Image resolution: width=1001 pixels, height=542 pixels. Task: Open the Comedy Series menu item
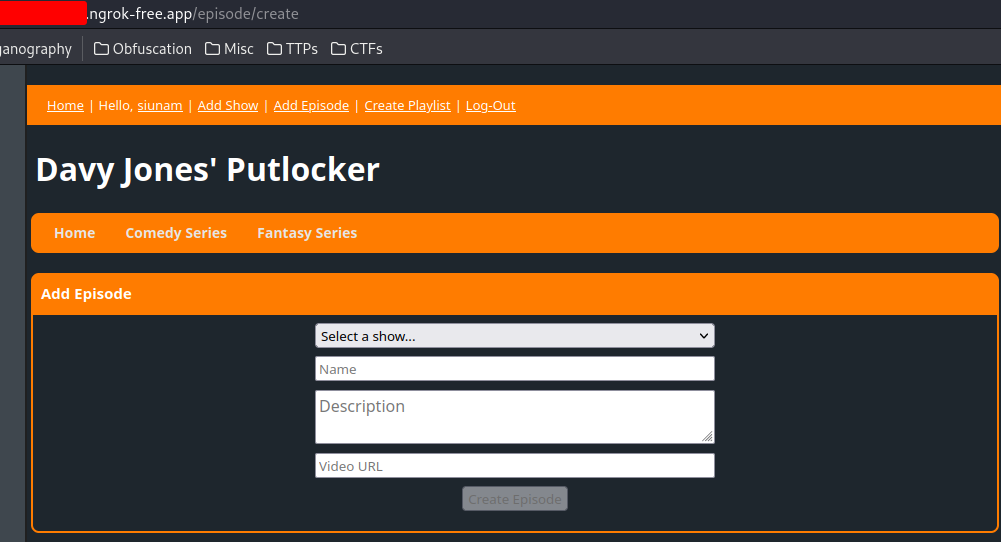pyautogui.click(x=176, y=233)
